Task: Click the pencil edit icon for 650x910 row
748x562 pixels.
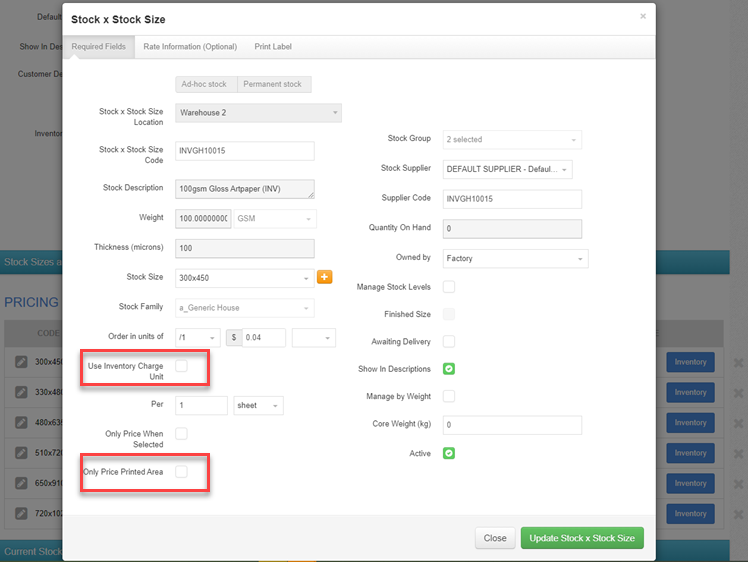Action: pyautogui.click(x=19, y=482)
